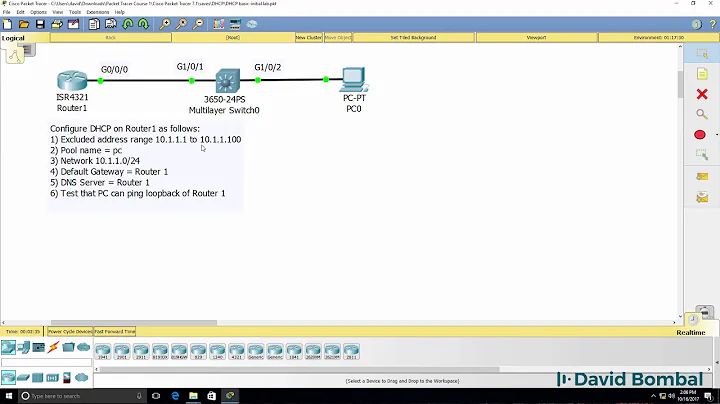This screenshot has width=720, height=404.
Task: Reset zoom with middle magnifier icon
Action: coord(181,24)
